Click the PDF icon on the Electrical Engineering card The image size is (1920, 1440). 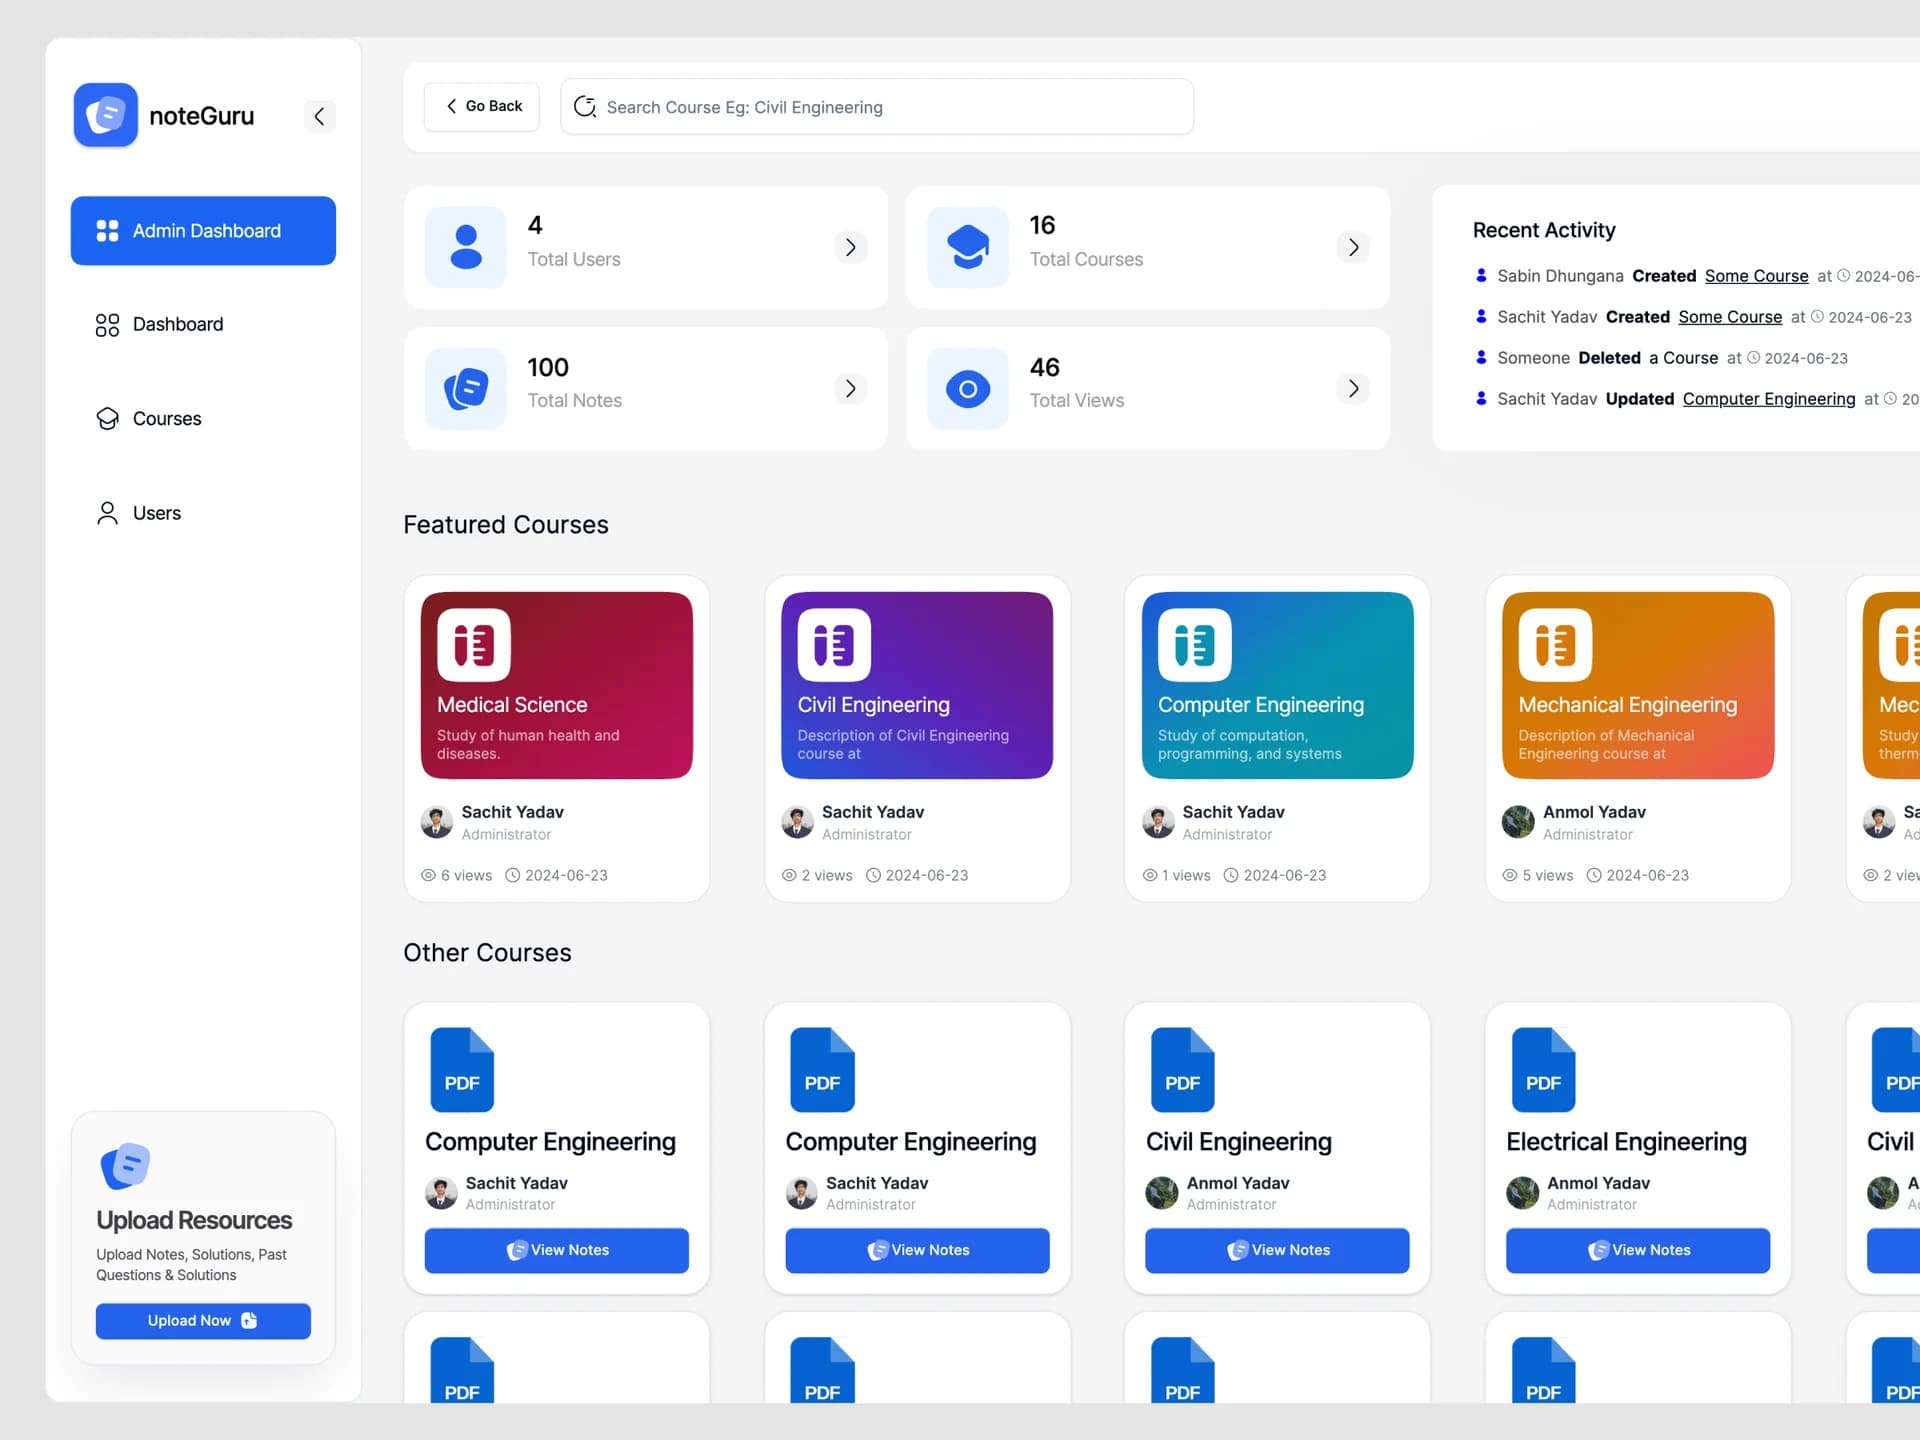click(x=1542, y=1069)
